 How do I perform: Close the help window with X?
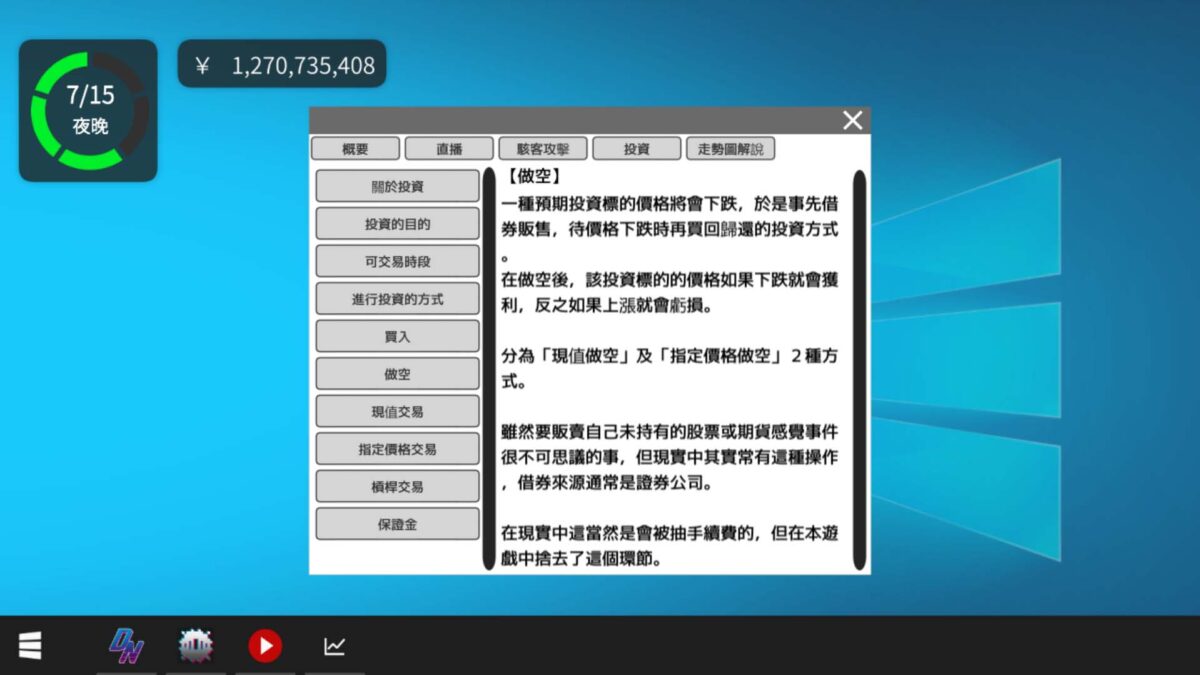tap(852, 121)
